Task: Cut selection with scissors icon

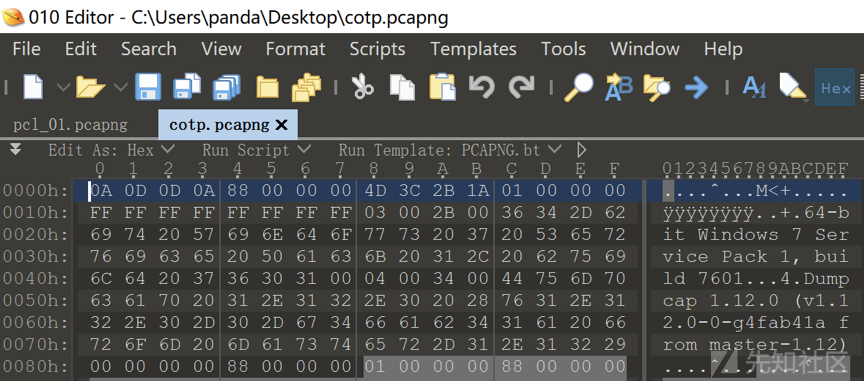Action: point(362,87)
